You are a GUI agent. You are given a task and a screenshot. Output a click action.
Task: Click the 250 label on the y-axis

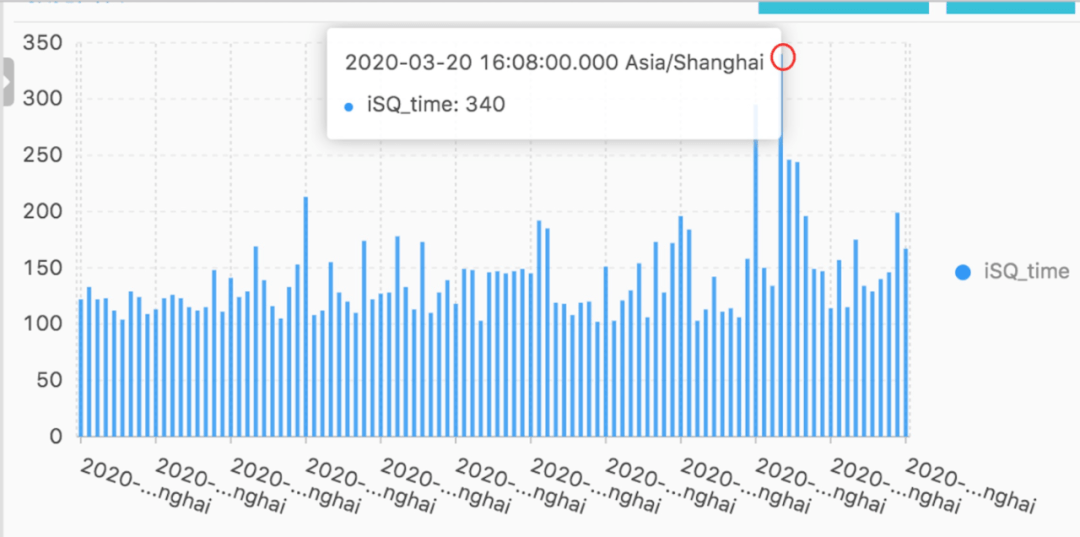coord(43,156)
